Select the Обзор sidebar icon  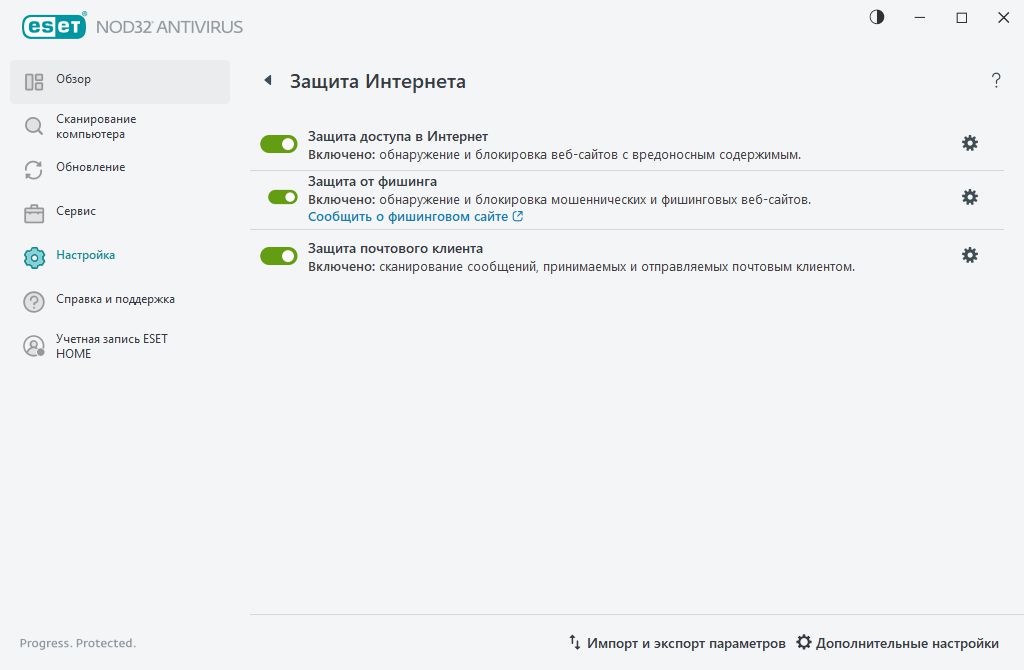pos(33,80)
